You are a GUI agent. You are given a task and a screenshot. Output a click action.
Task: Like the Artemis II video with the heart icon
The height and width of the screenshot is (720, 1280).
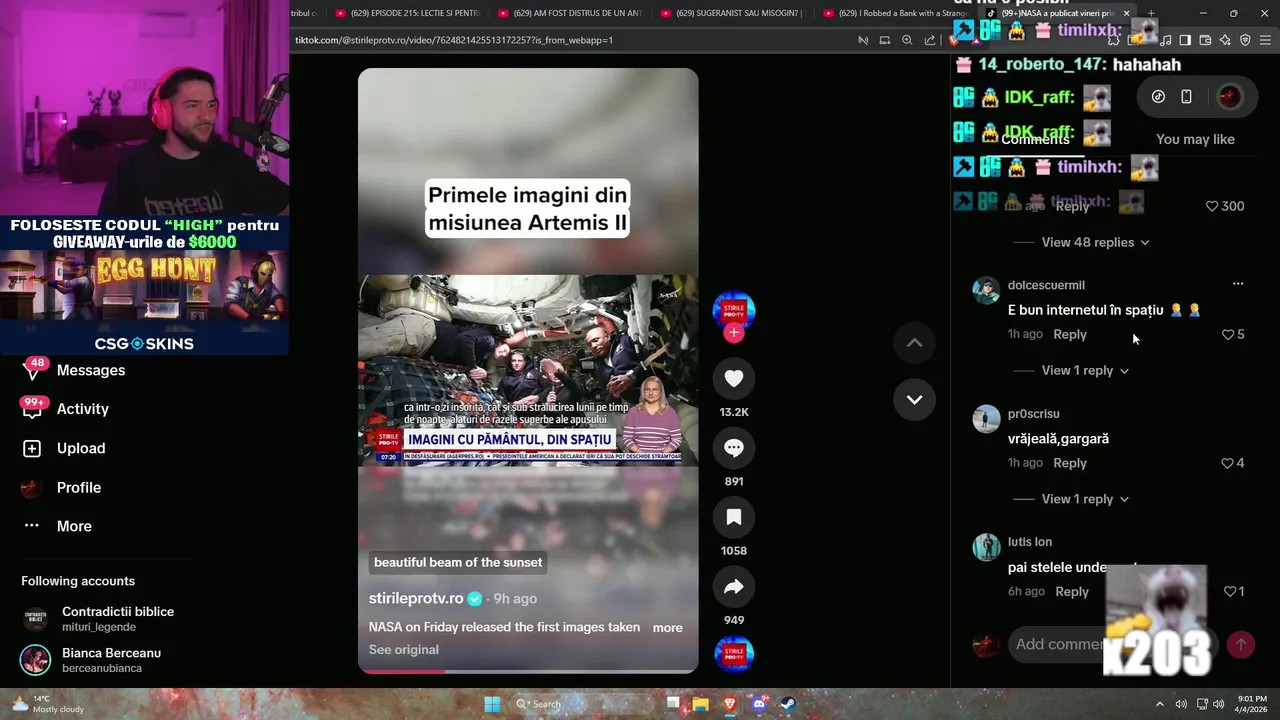[x=734, y=379]
